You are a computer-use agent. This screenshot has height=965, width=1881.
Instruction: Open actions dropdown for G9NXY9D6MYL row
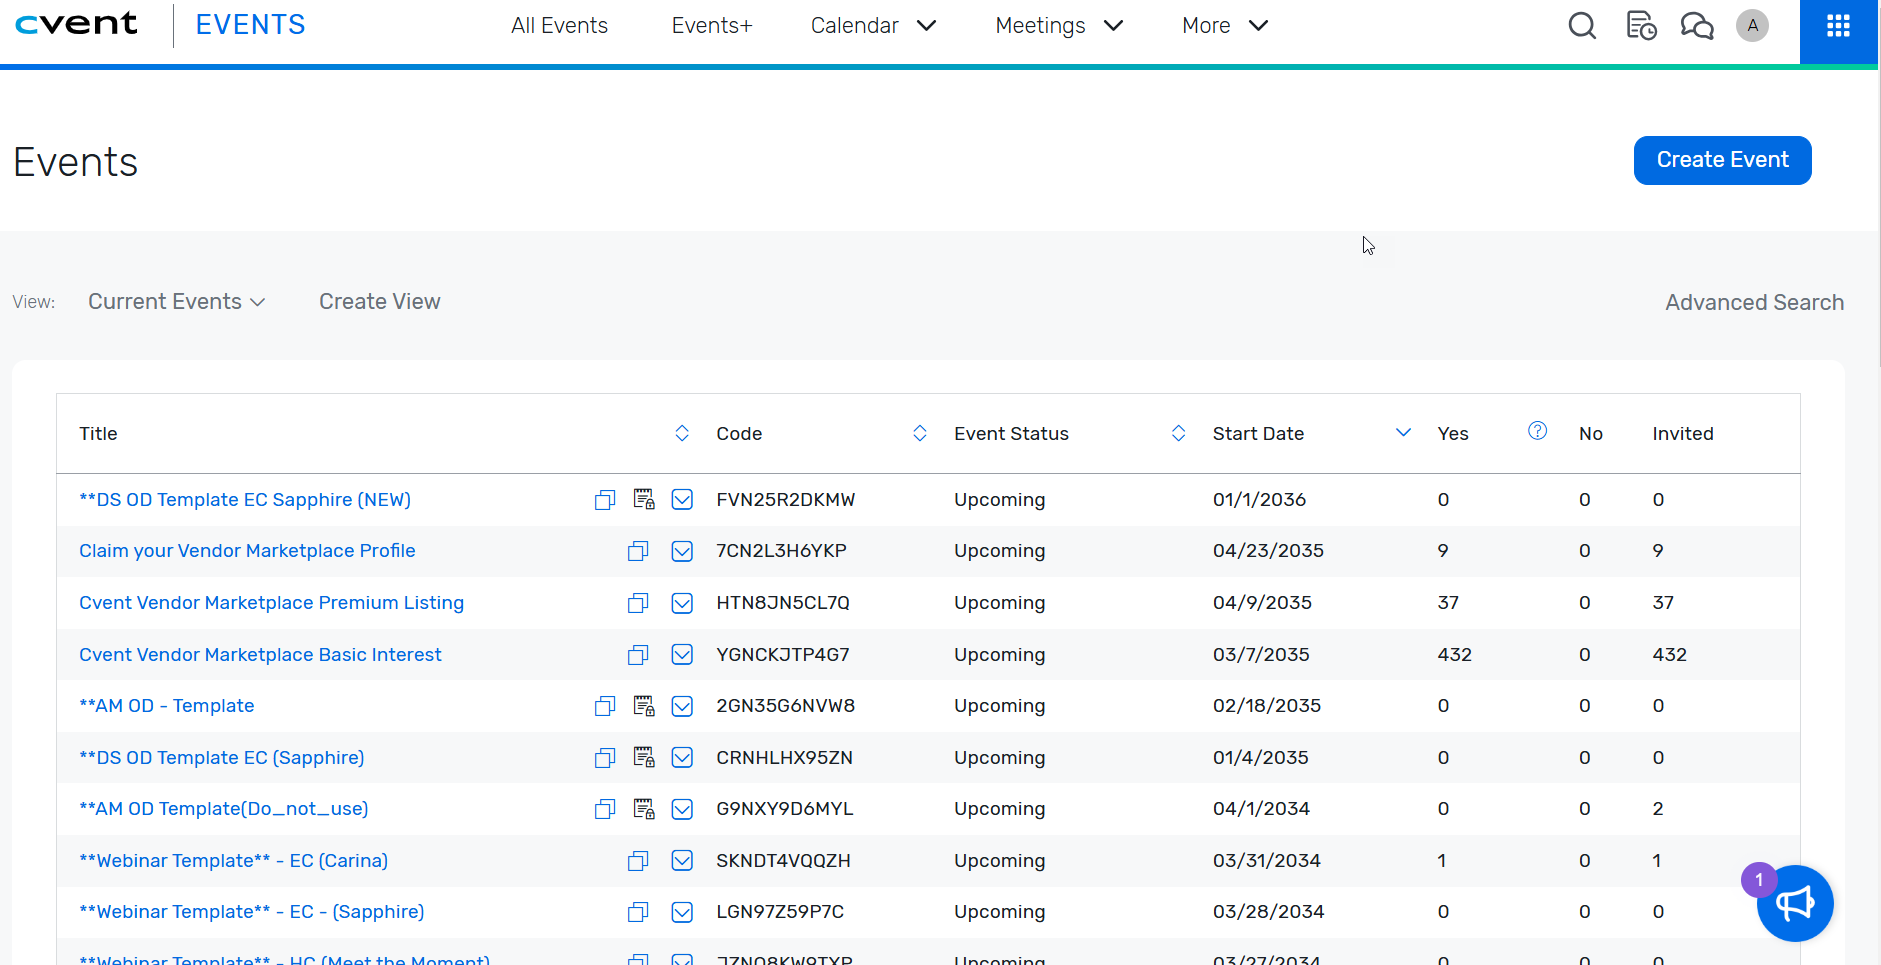(682, 809)
